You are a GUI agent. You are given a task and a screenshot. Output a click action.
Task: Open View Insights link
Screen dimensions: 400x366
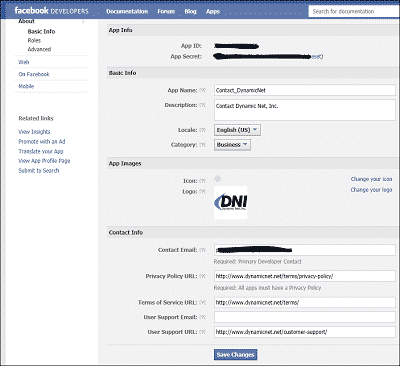pos(34,132)
